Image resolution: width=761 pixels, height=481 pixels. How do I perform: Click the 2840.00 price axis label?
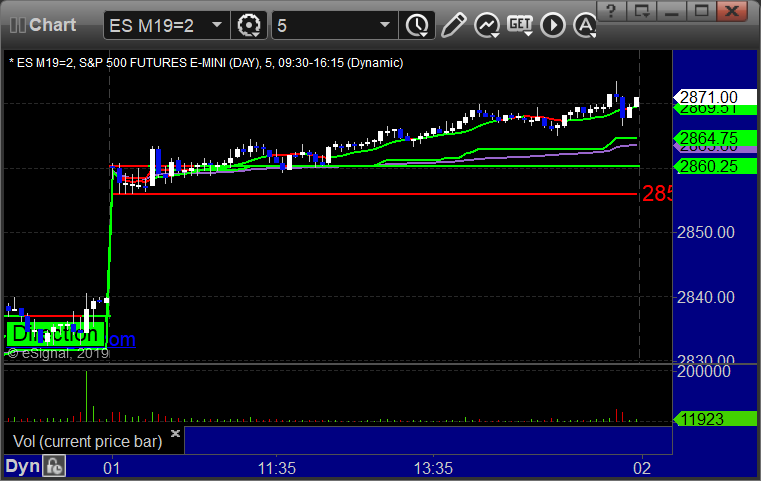click(x=706, y=297)
